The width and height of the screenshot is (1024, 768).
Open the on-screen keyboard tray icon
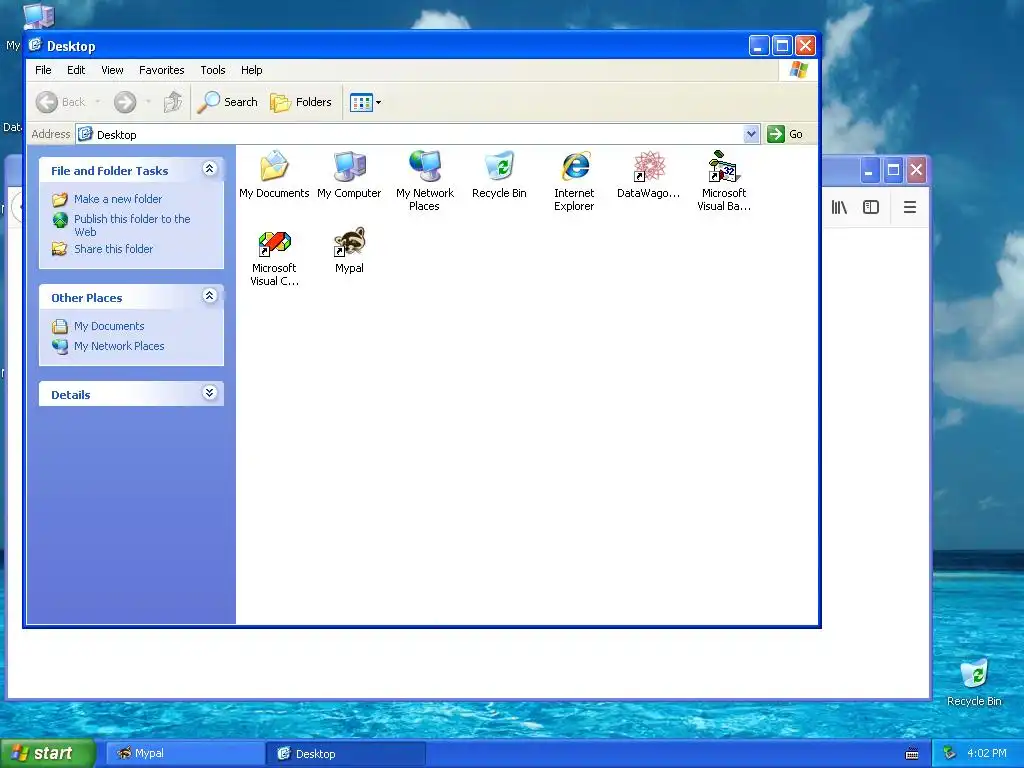[x=912, y=754]
